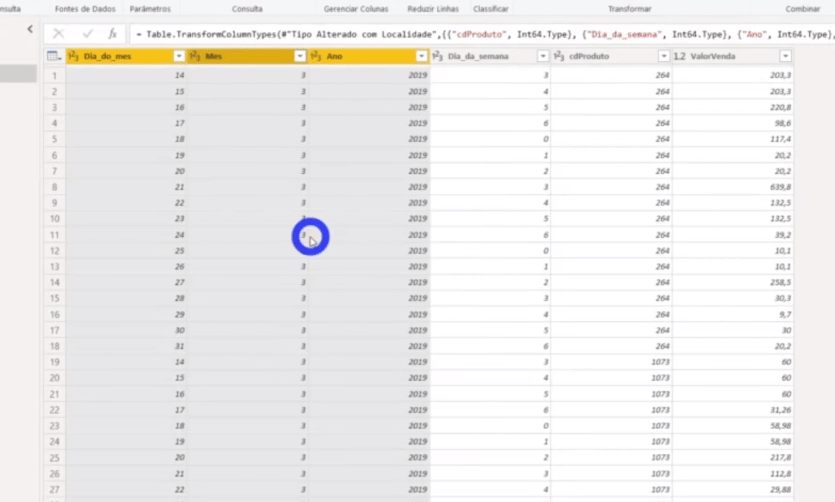835x502 pixels.
Task: Open the Ano column filter dropdown
Action: [421, 57]
